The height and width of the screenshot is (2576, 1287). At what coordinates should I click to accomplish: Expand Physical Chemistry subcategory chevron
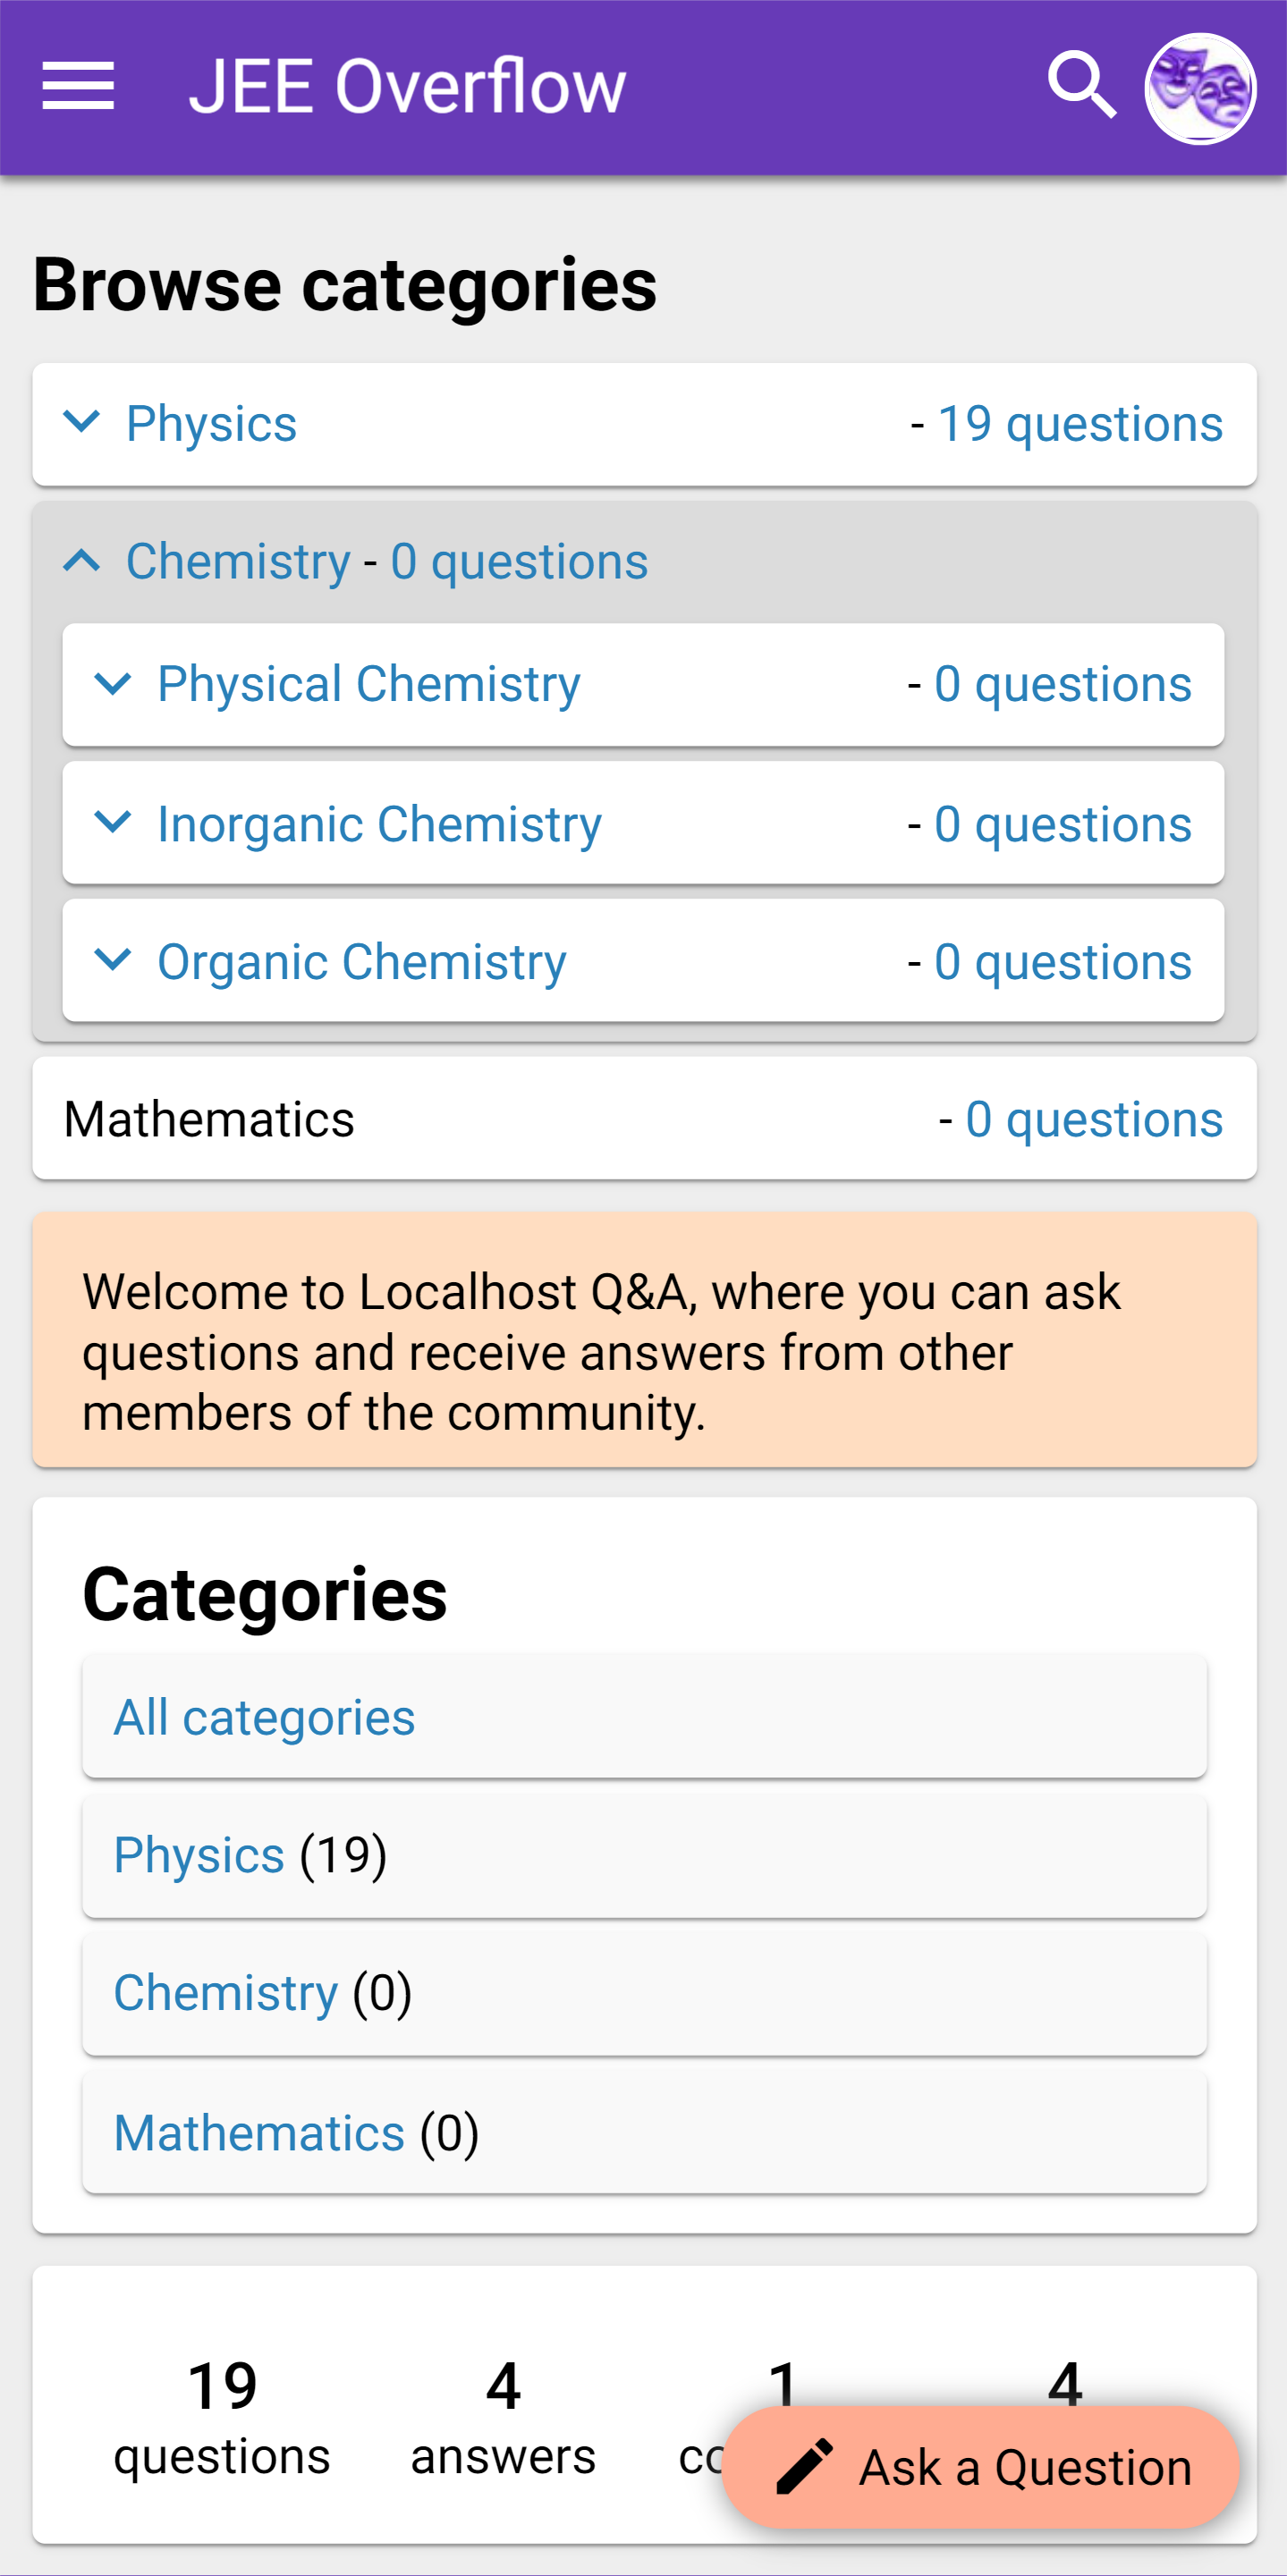(113, 685)
